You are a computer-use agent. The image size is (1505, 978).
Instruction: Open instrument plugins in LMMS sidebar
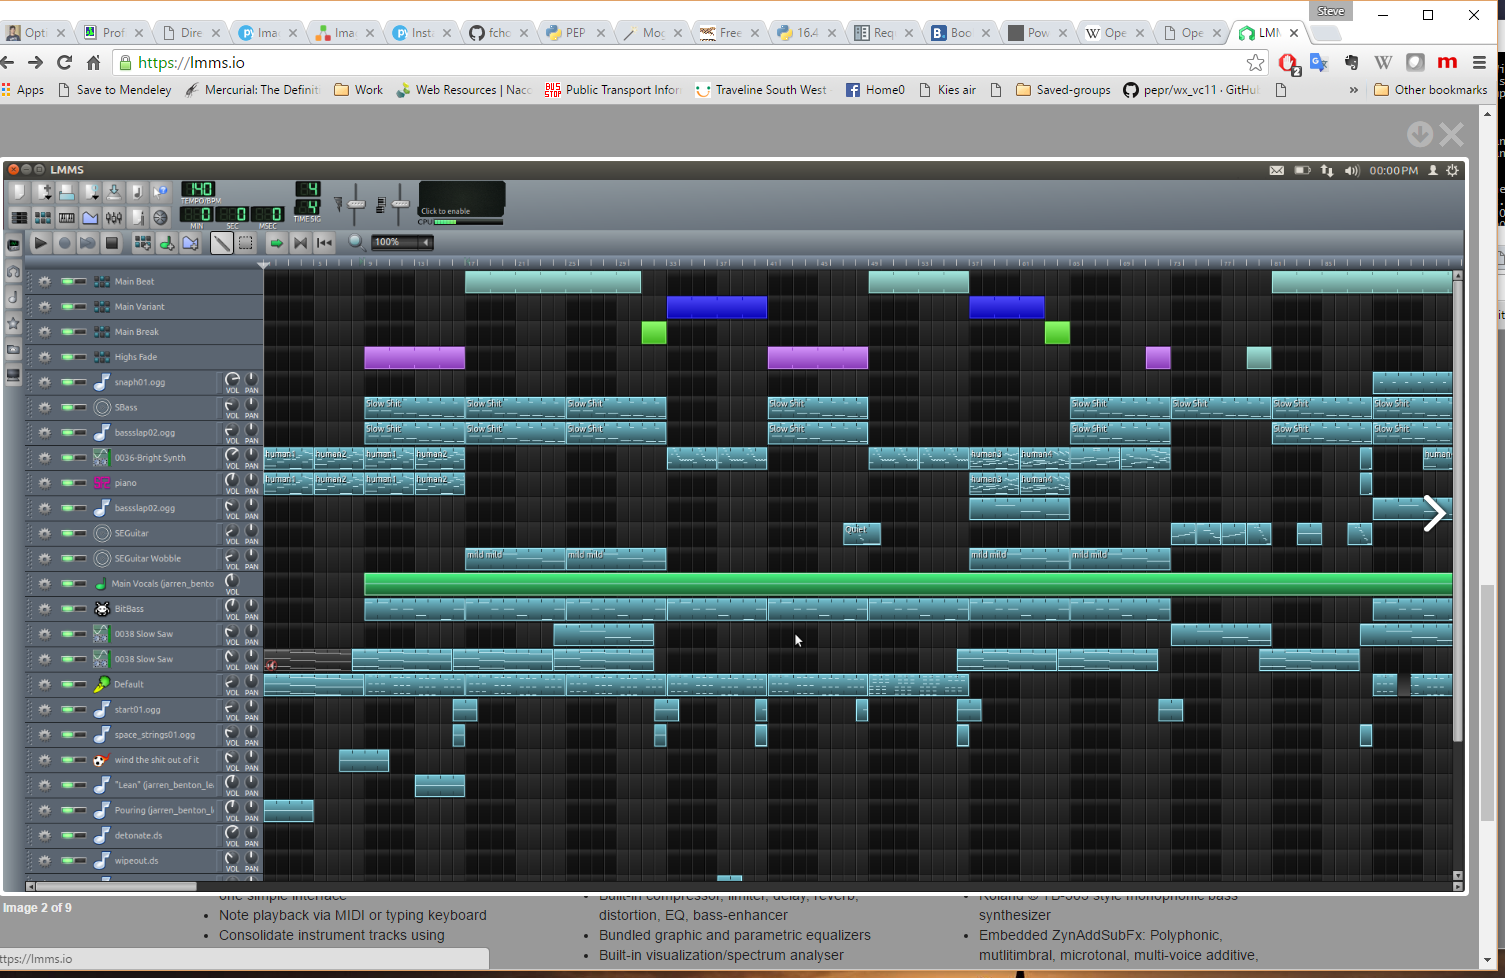tap(13, 245)
